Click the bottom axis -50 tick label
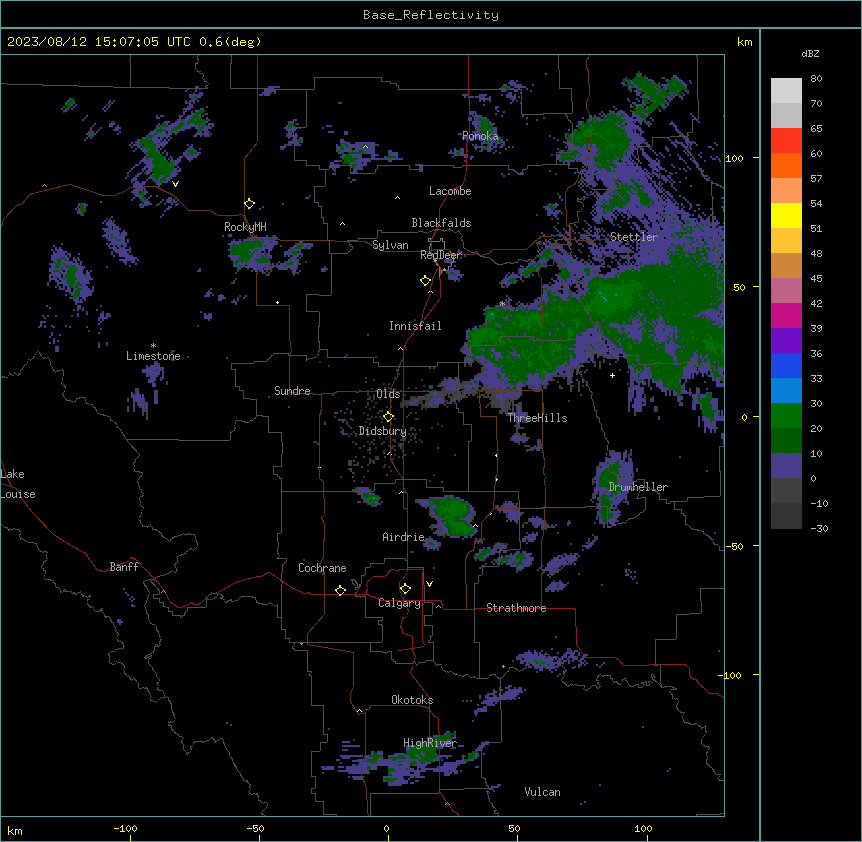This screenshot has width=862, height=842. (256, 828)
